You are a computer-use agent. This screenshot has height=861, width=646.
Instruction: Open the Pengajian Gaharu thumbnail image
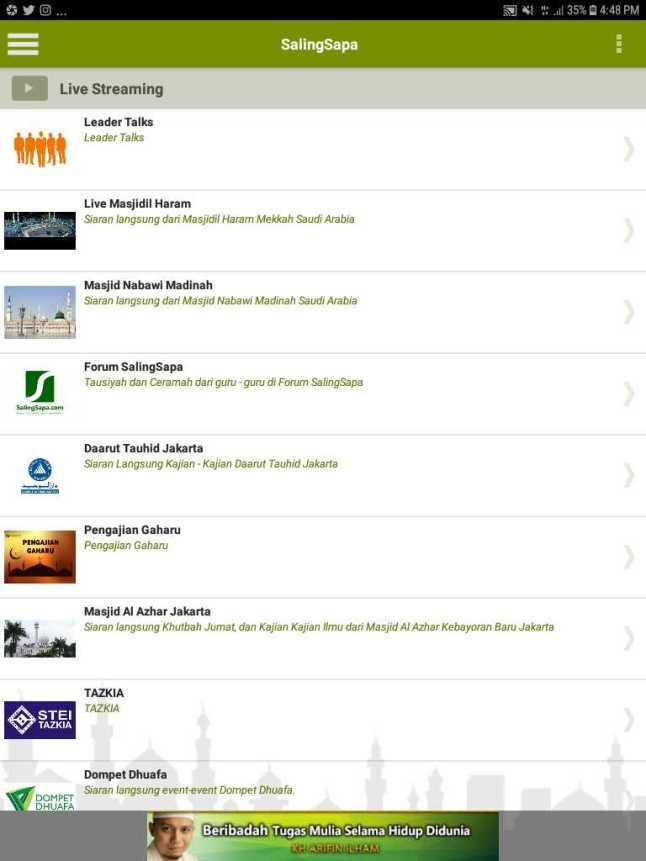(x=40, y=556)
